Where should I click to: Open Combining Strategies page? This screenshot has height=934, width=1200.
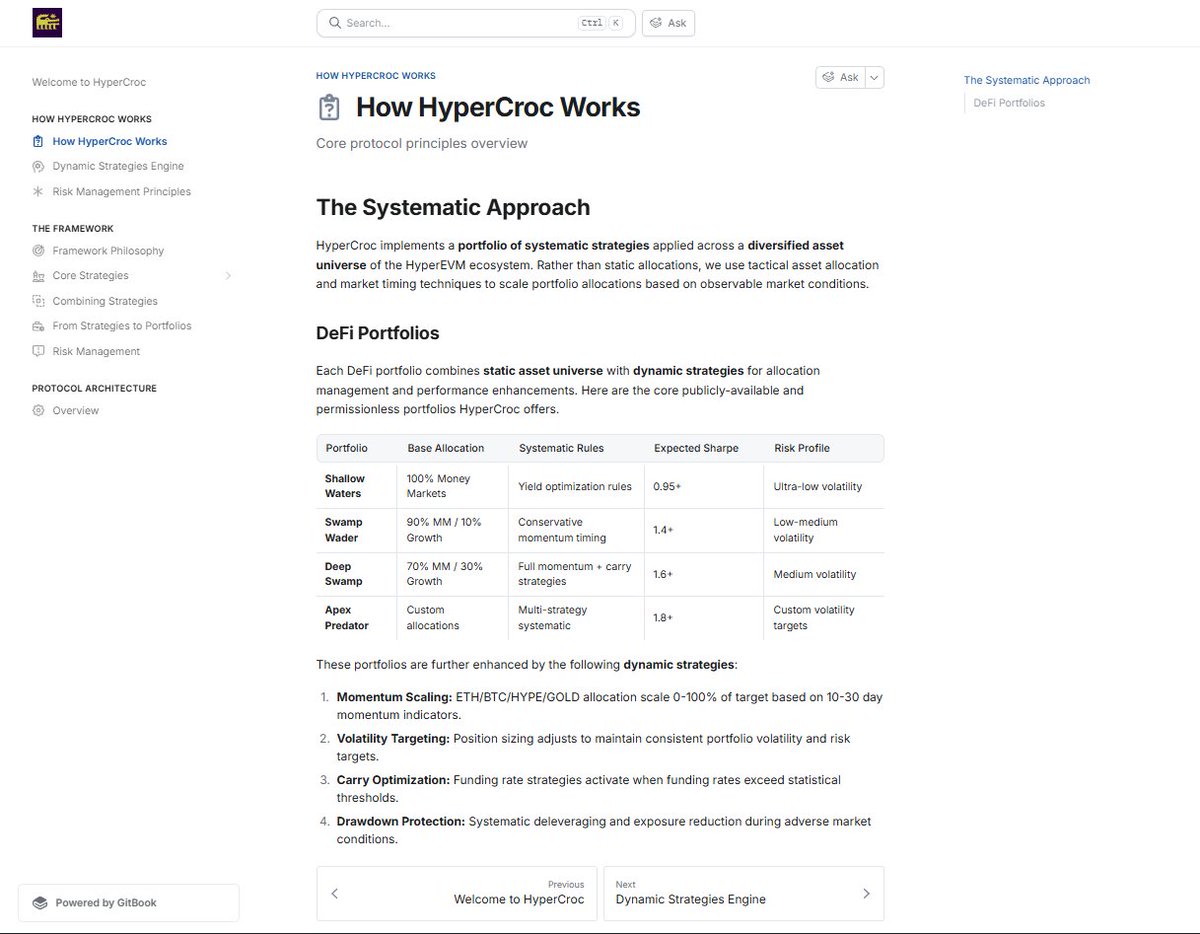(105, 301)
